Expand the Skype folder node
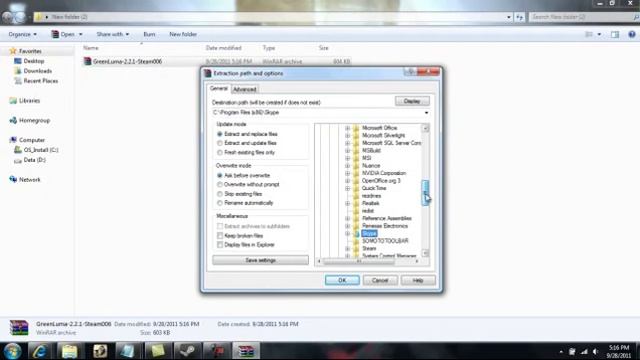 pos(347,234)
